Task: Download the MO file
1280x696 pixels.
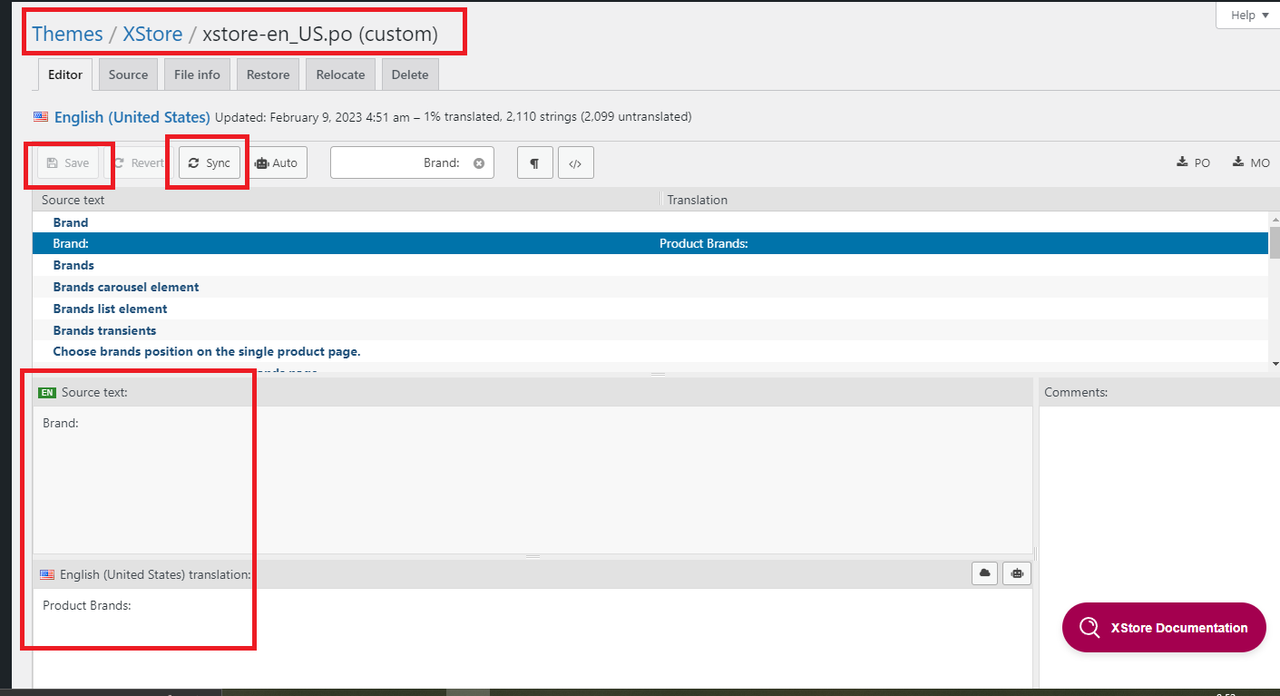Action: [x=1251, y=163]
